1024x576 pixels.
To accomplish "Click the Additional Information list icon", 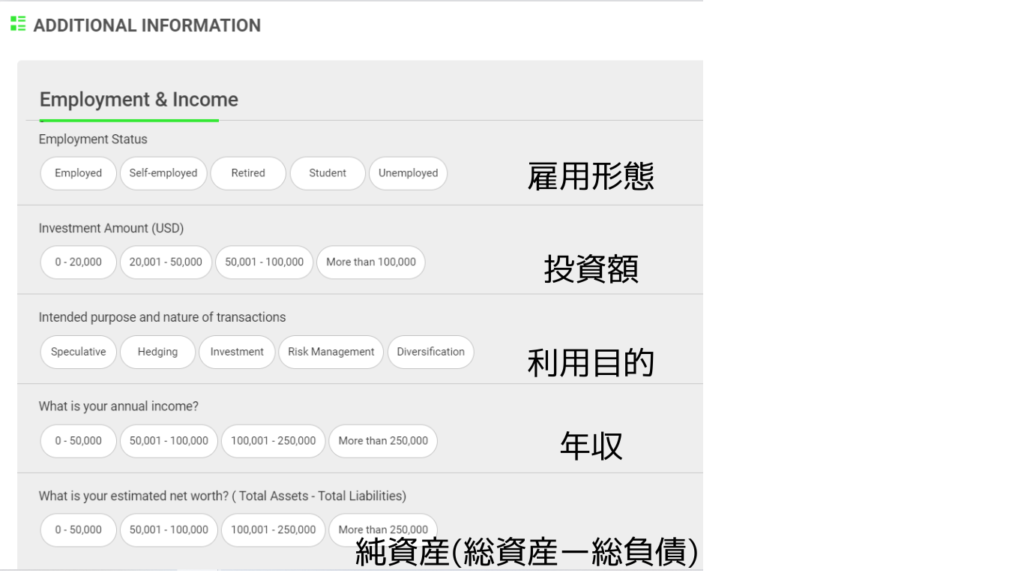I will [18, 24].
